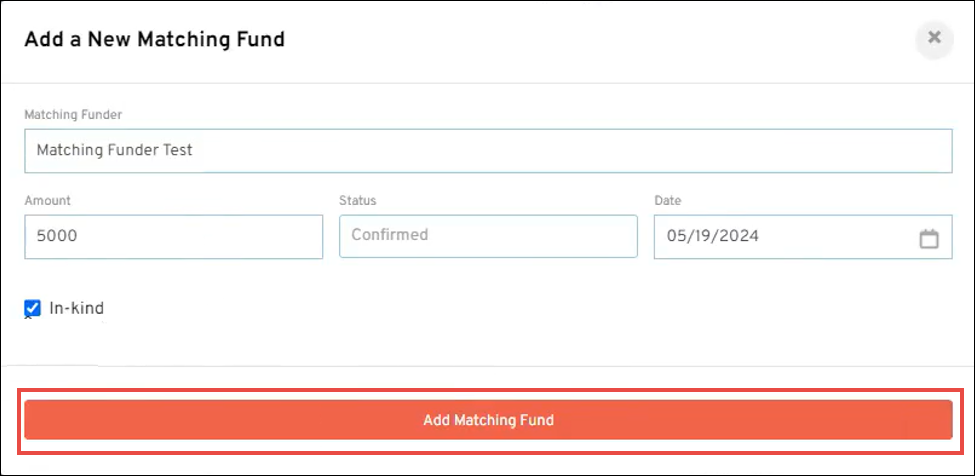The height and width of the screenshot is (476, 975).
Task: Select the month segment 05 in Date
Action: click(675, 237)
